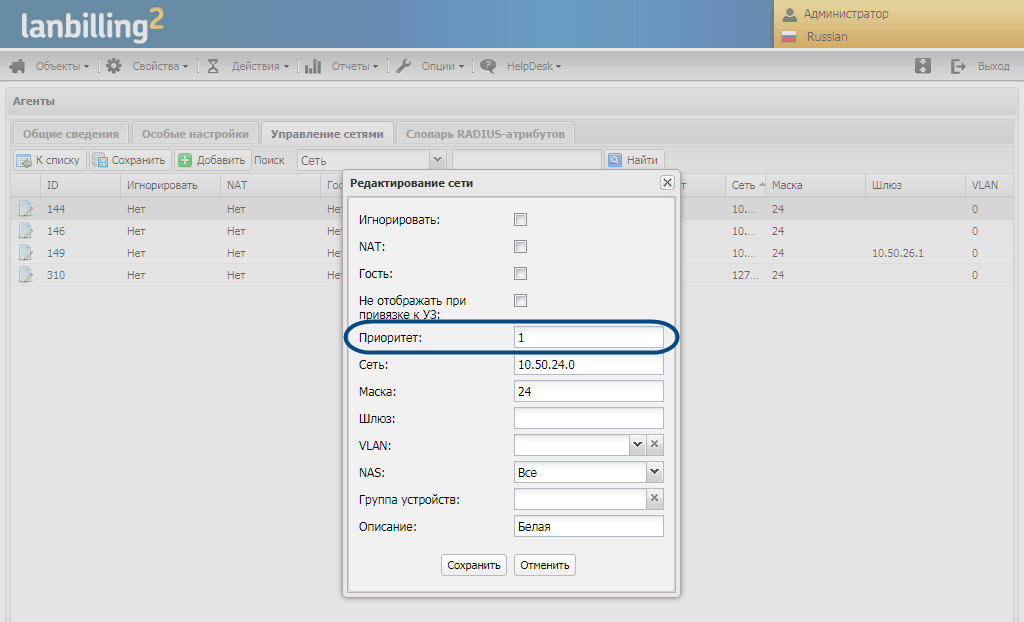Switch to Особые настройки tab

(195, 133)
